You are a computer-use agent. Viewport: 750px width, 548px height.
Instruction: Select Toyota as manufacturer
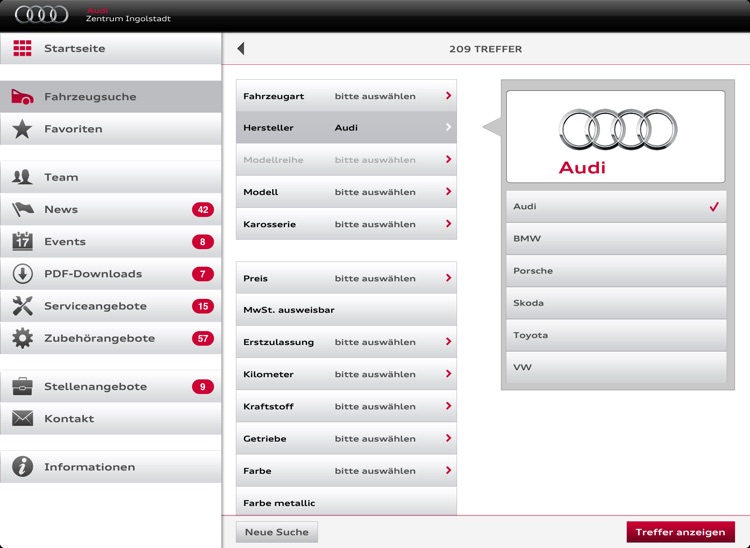(x=616, y=335)
